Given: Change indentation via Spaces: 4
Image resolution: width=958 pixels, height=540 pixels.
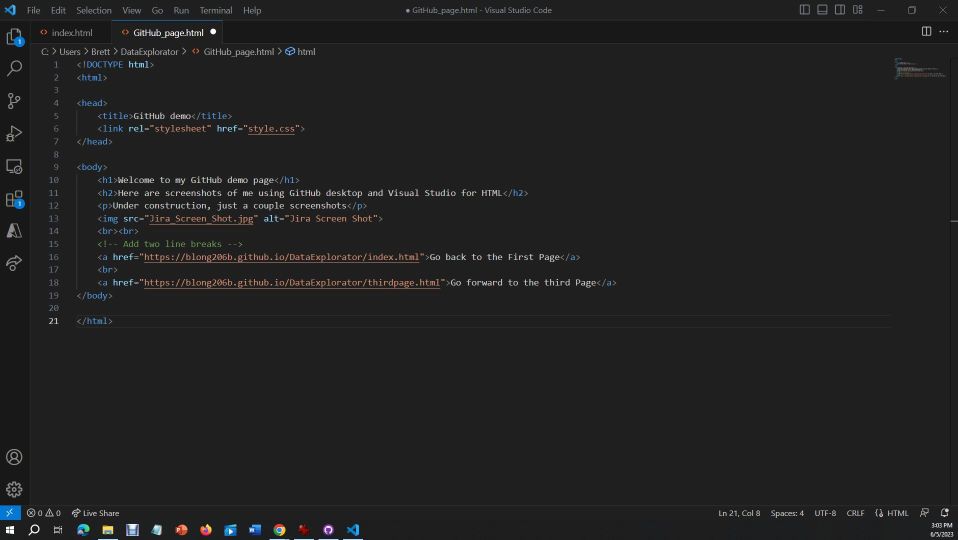Looking at the screenshot, I should coord(787,513).
